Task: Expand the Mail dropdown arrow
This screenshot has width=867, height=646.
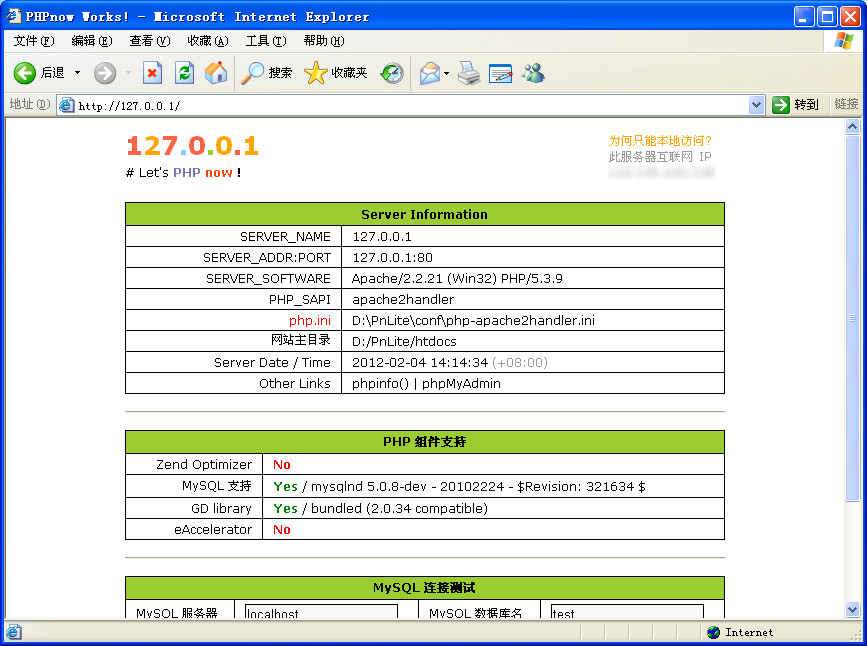Action: (446, 73)
